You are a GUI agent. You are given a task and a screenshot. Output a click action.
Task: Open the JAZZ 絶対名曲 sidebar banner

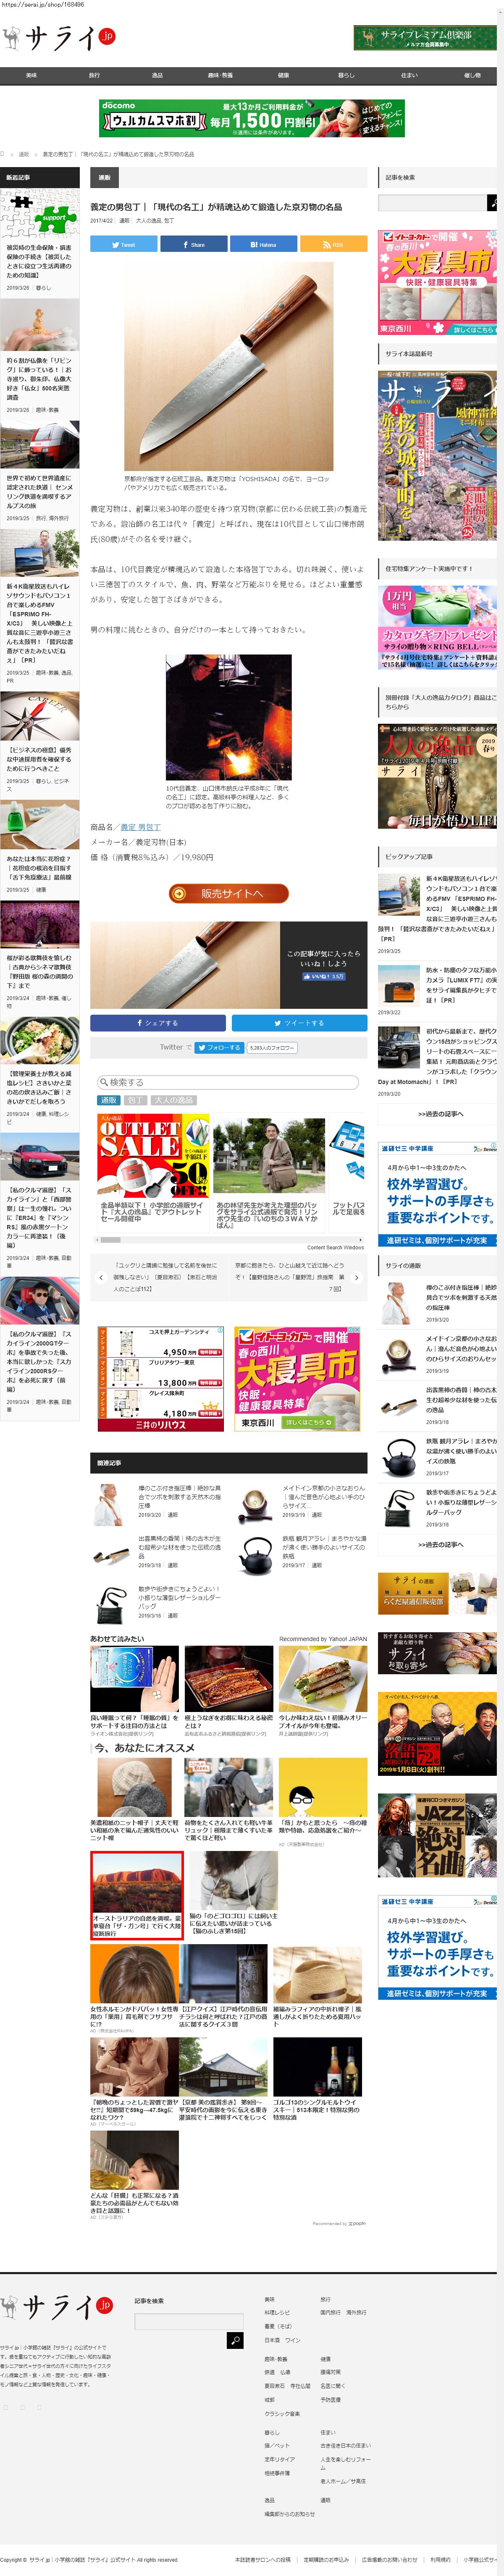437,1835
